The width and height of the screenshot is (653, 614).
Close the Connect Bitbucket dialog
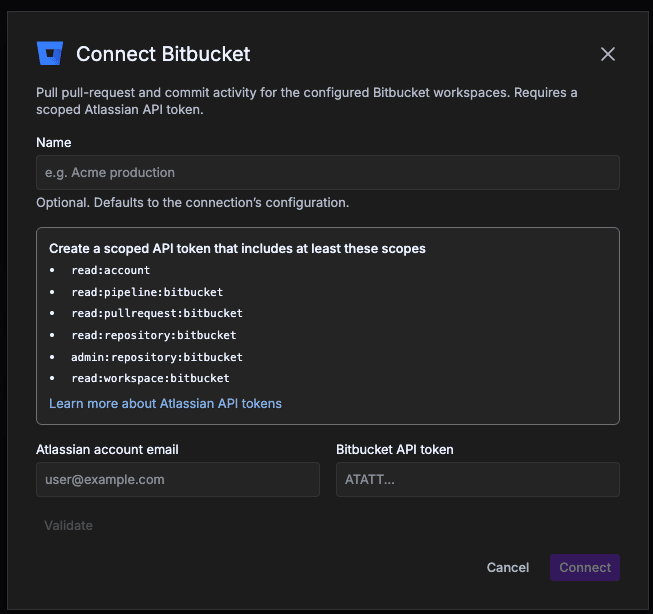tap(608, 54)
